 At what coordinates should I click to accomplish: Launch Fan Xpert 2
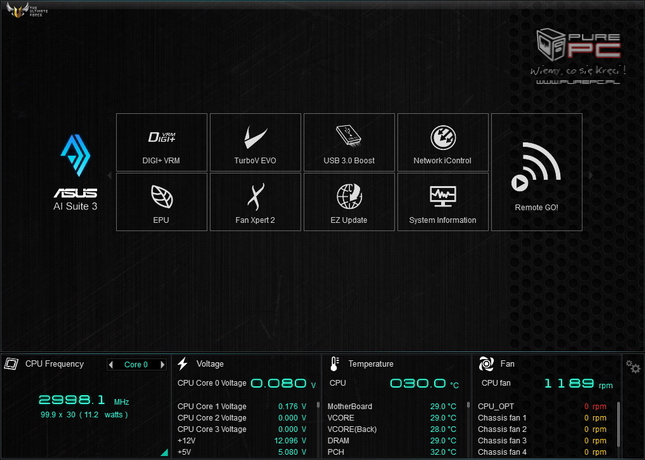[x=255, y=202]
